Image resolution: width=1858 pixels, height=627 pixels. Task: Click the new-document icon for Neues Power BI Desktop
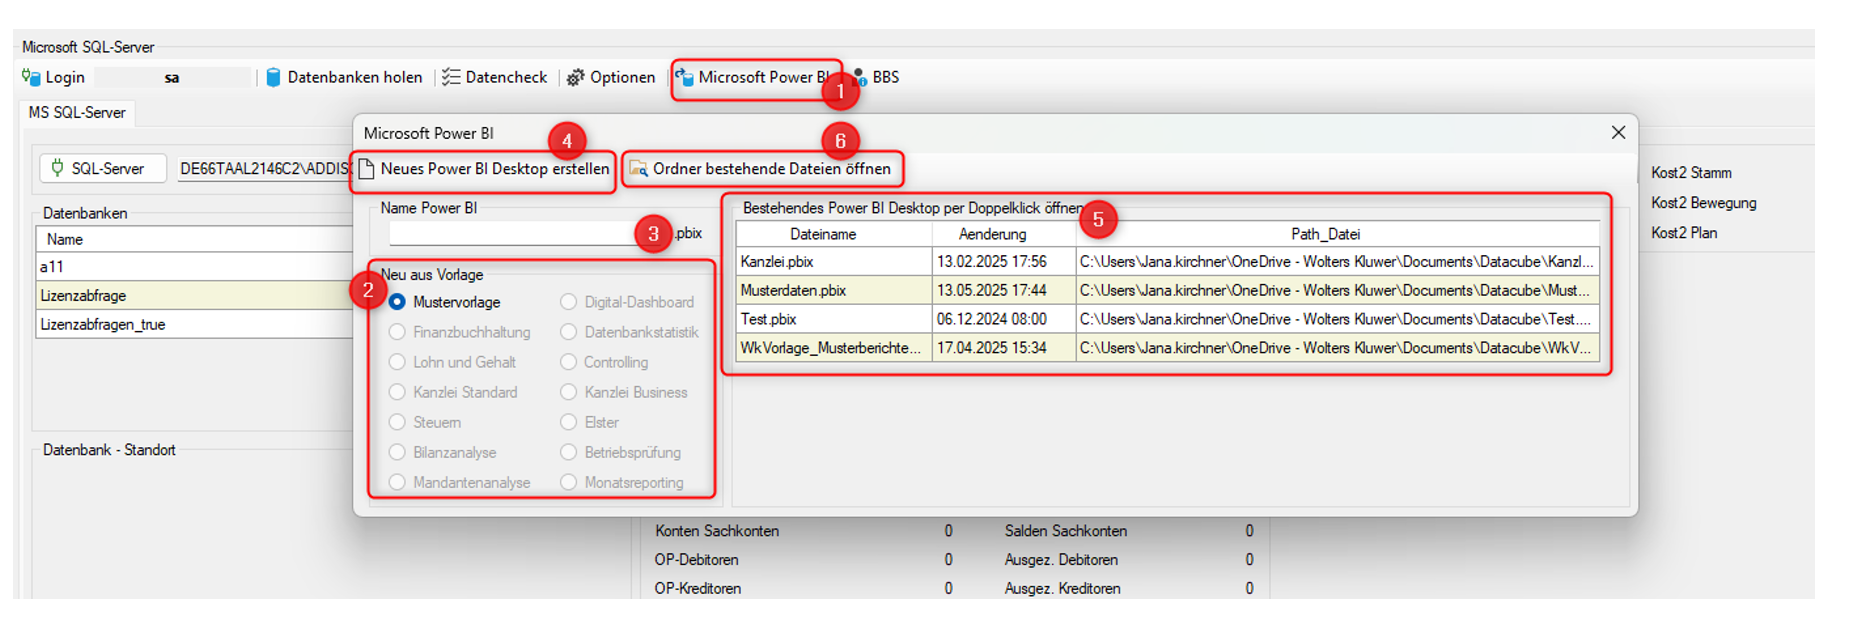[366, 169]
